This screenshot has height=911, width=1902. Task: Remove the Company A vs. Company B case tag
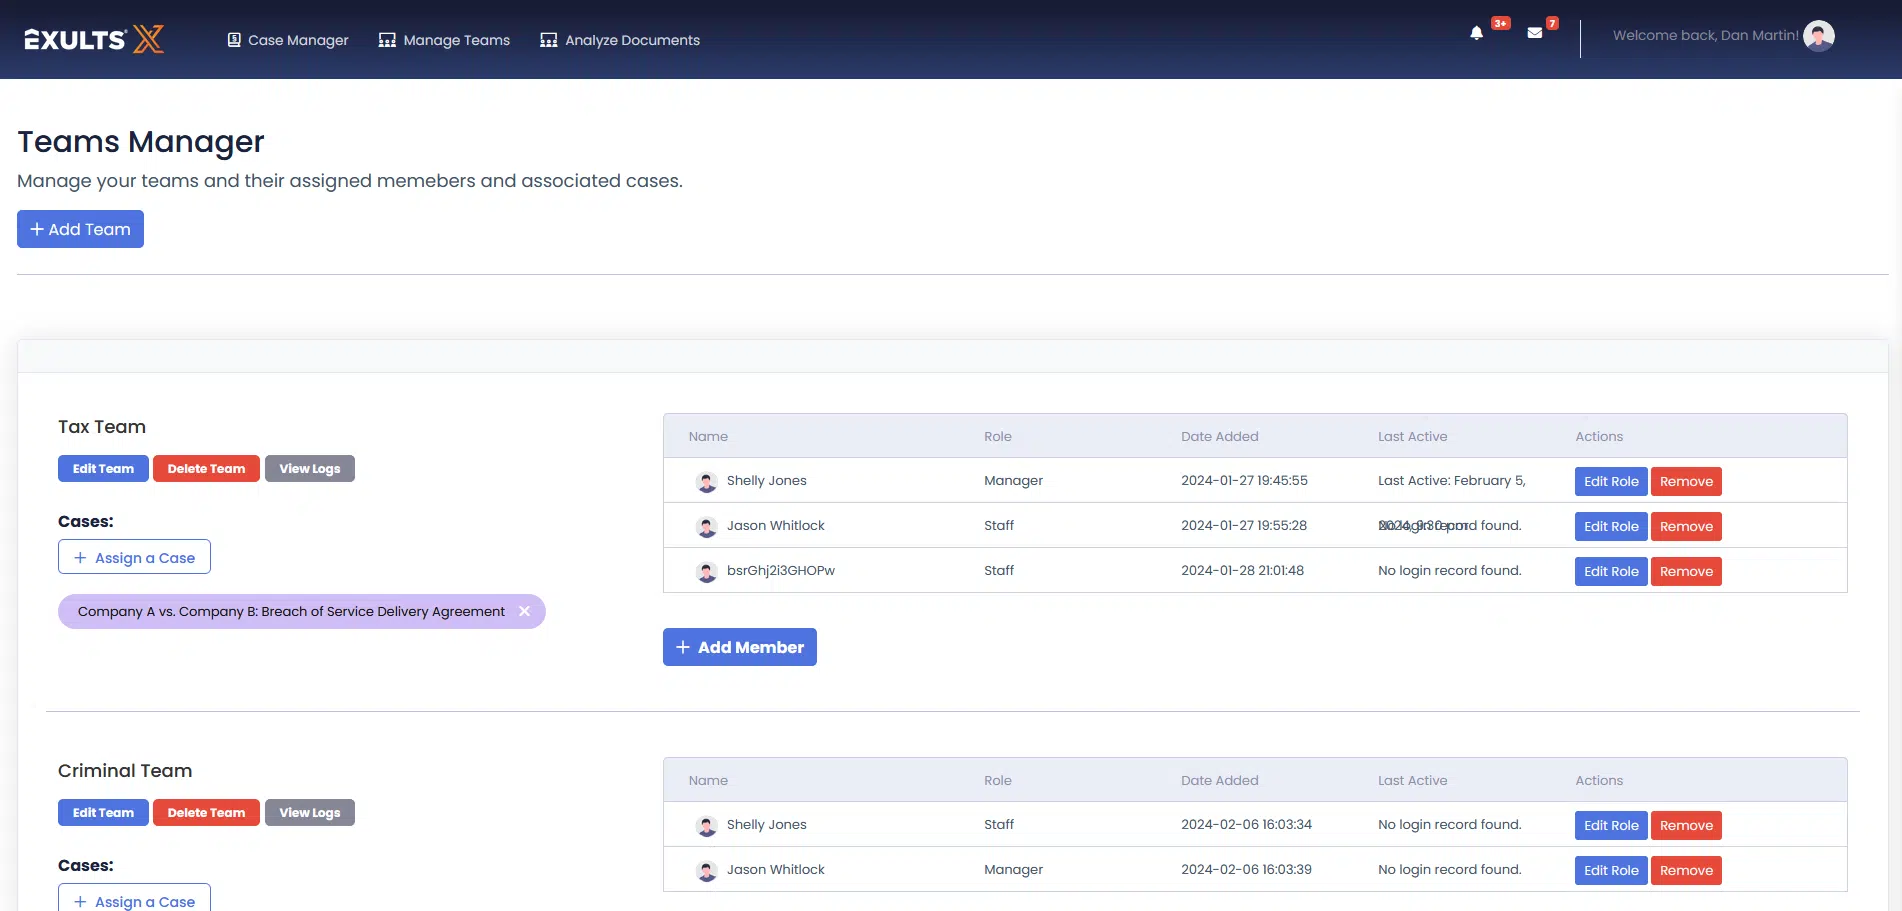pyautogui.click(x=524, y=611)
